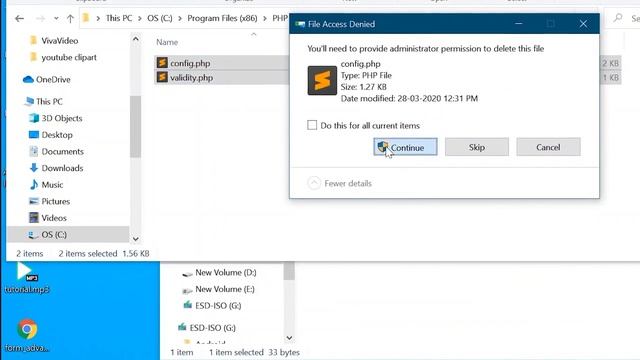This screenshot has height=360, width=640.
Task: Open Downloads in the navigation pane
Action: tap(62, 168)
